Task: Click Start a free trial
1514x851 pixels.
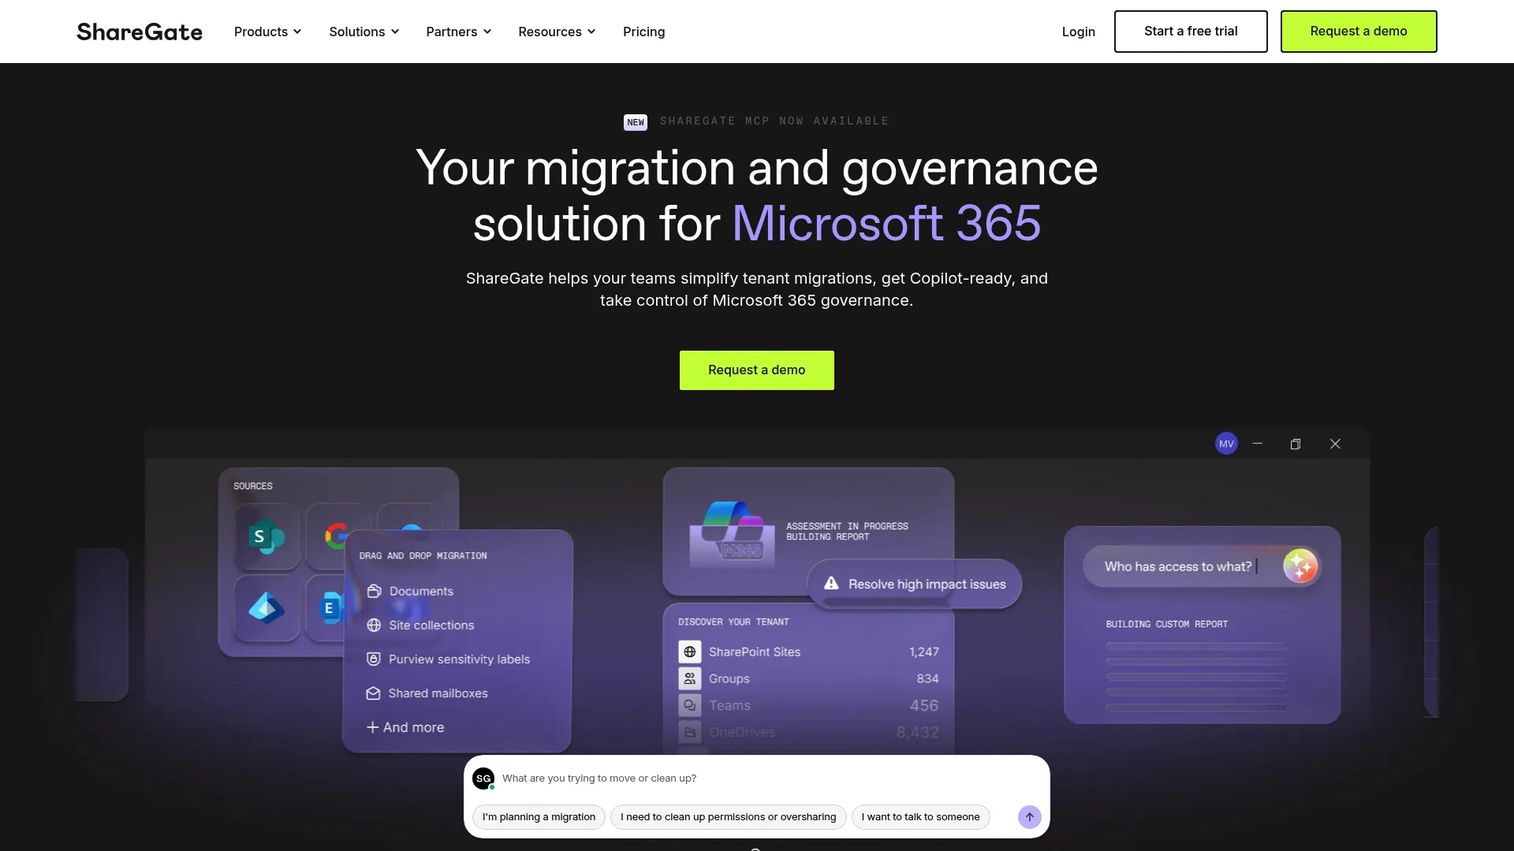Action: point(1191,32)
